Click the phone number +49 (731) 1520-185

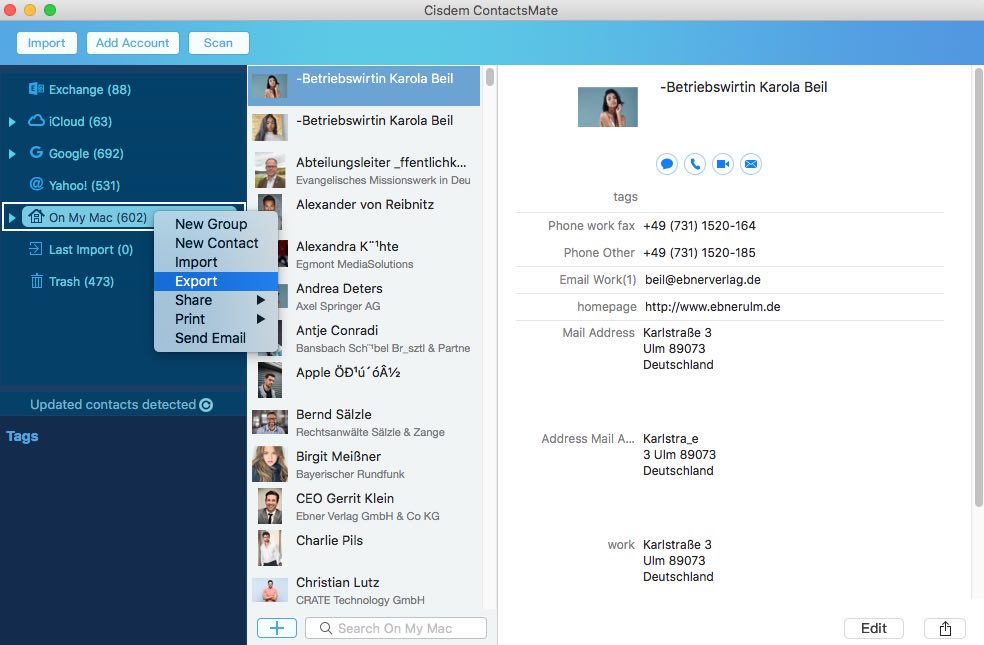699,253
